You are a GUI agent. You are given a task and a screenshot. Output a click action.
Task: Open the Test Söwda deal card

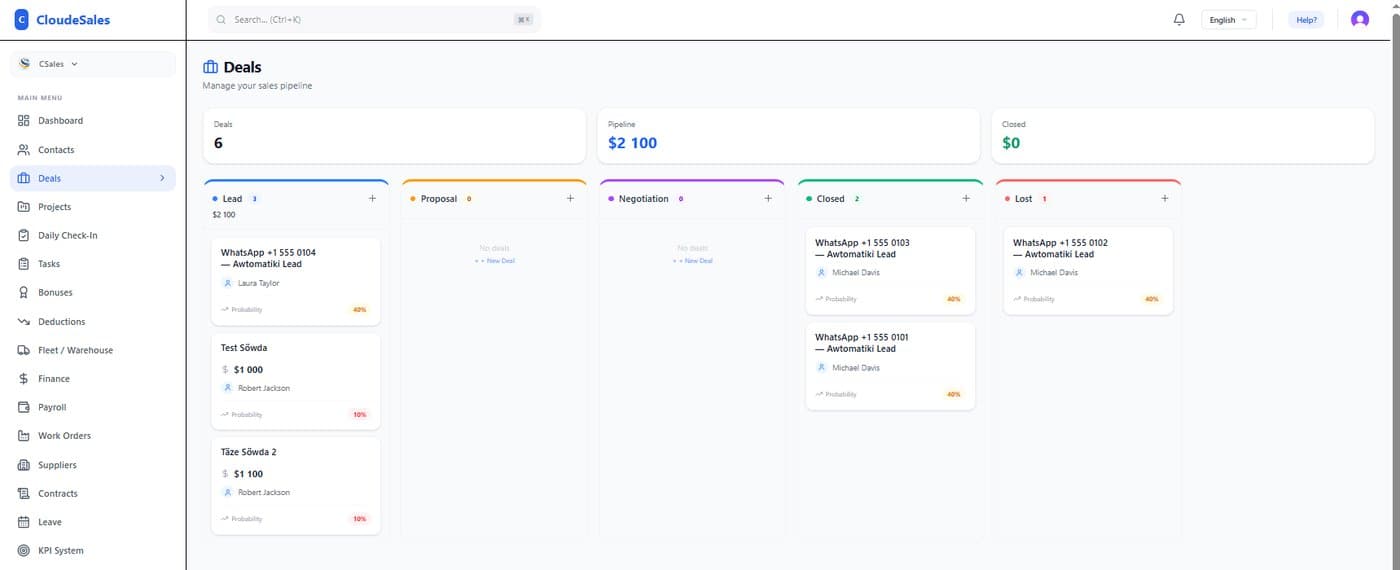296,381
